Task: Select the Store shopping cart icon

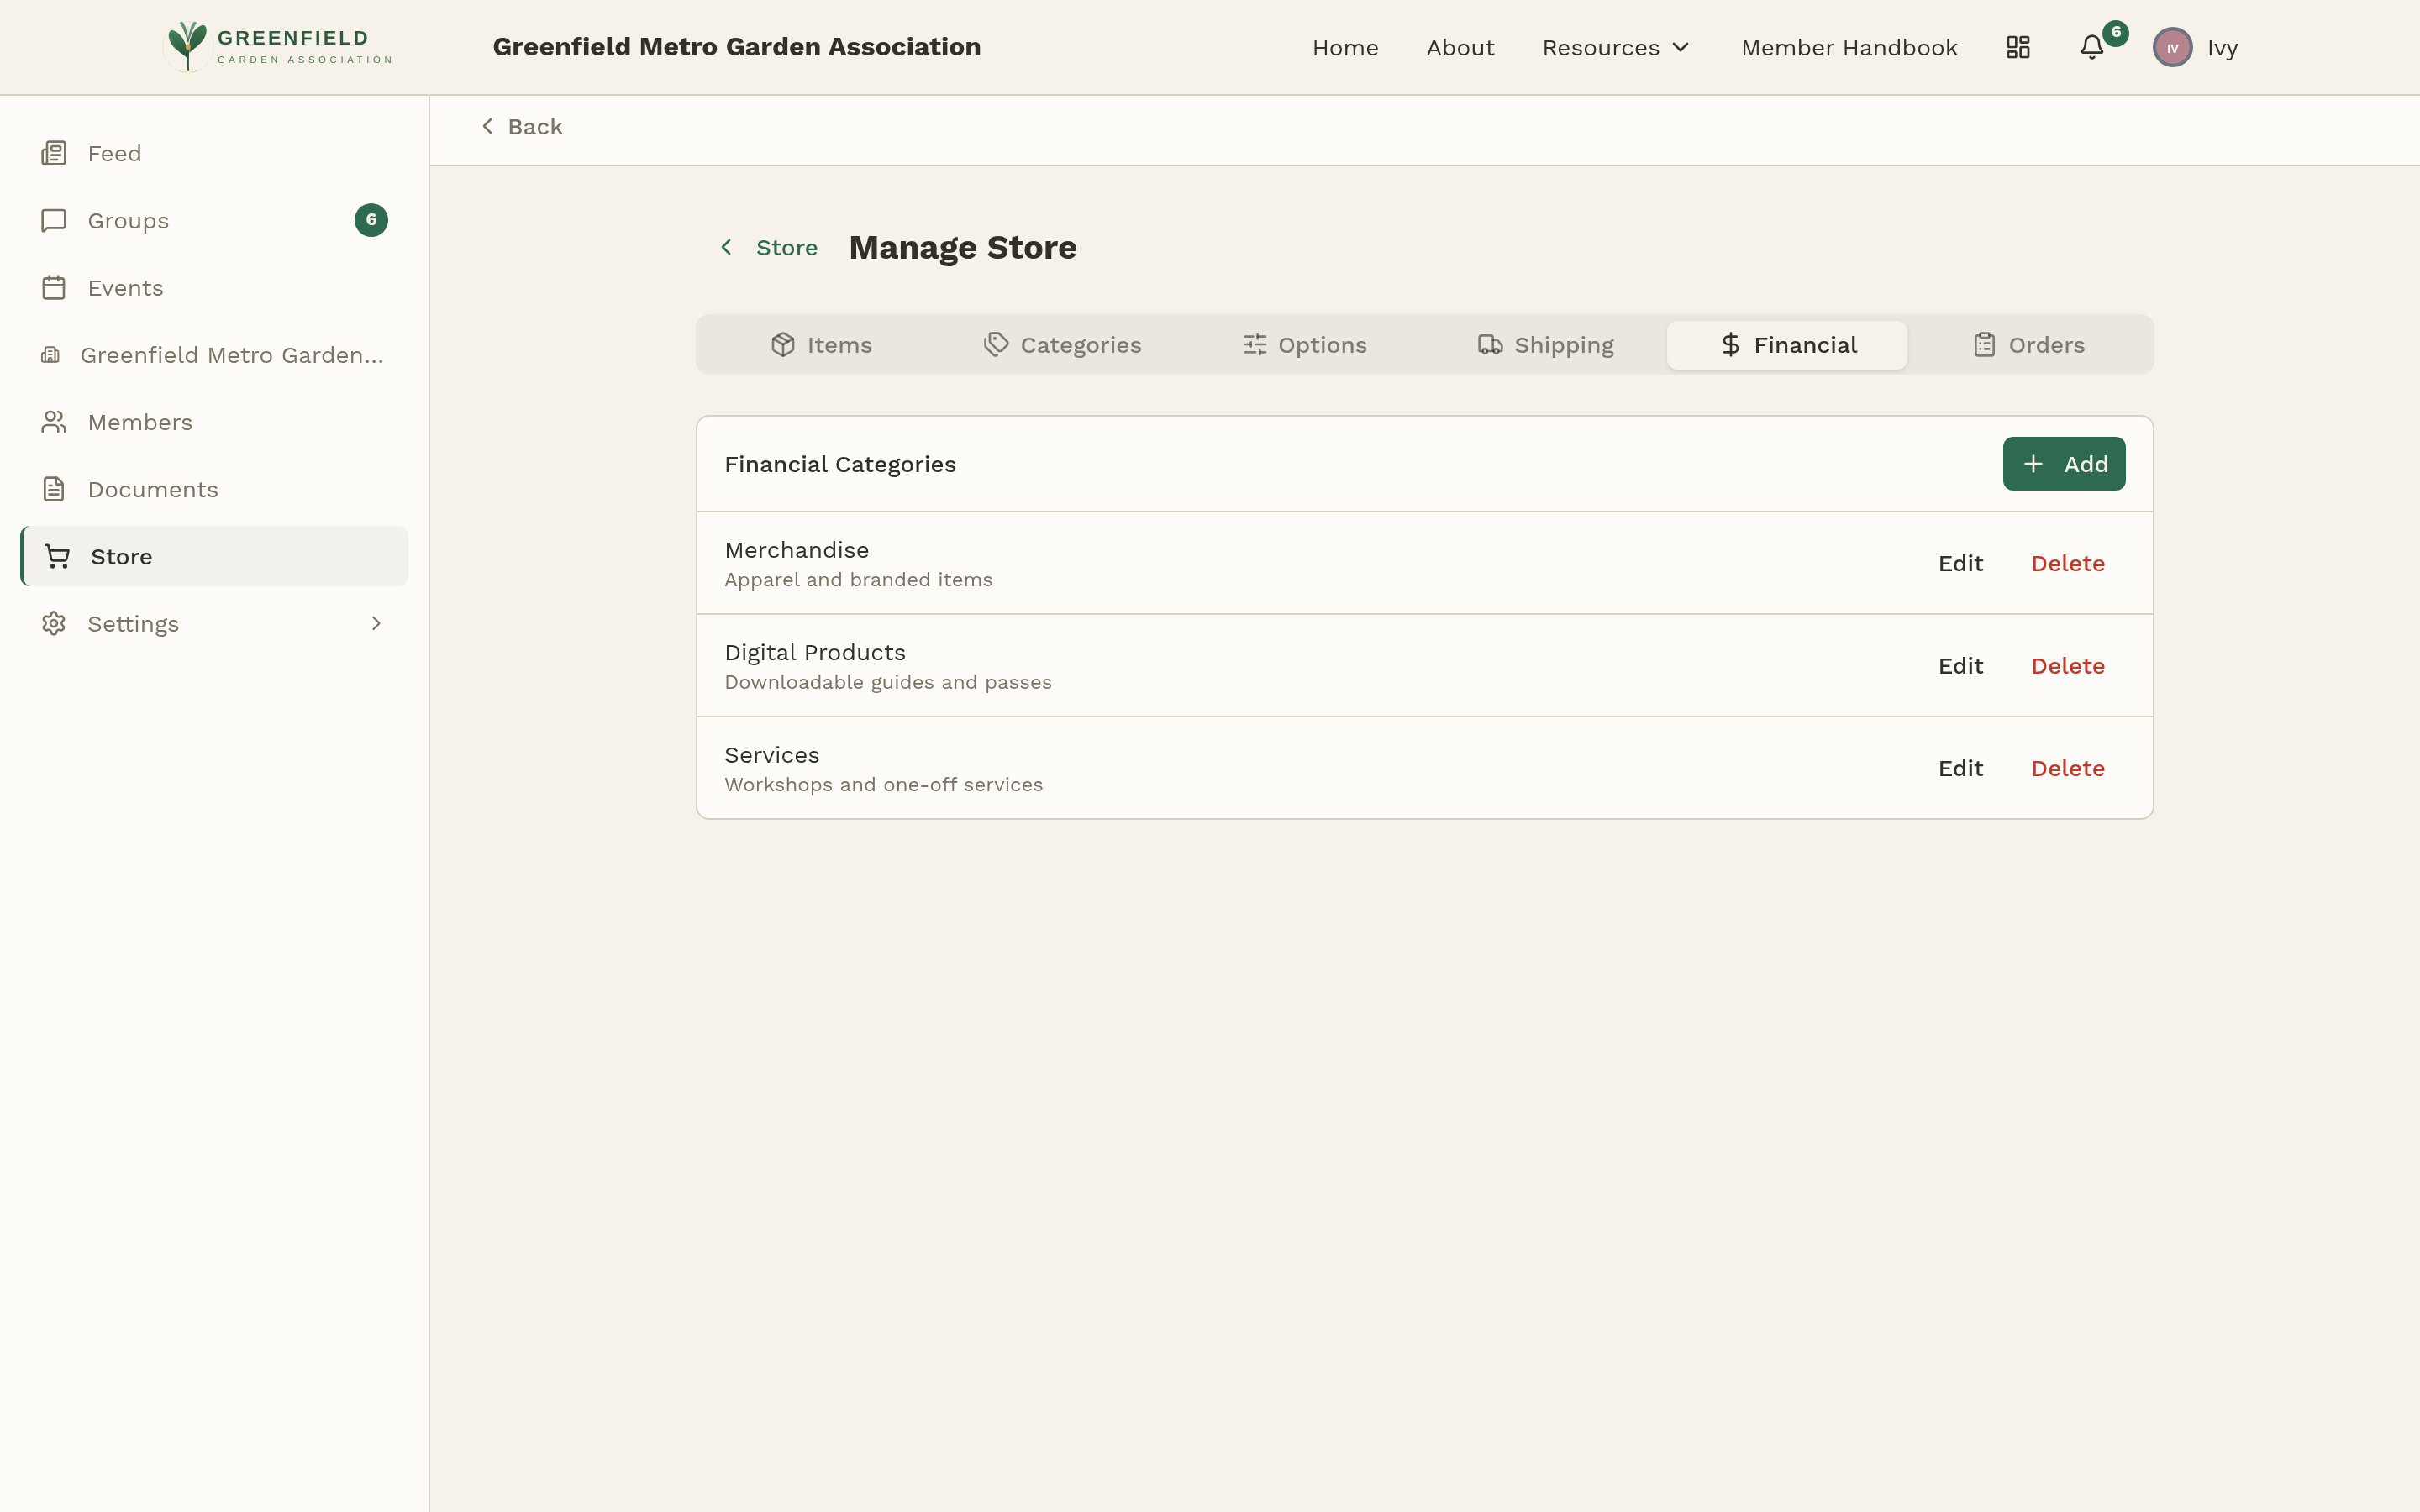Action: tap(57, 556)
